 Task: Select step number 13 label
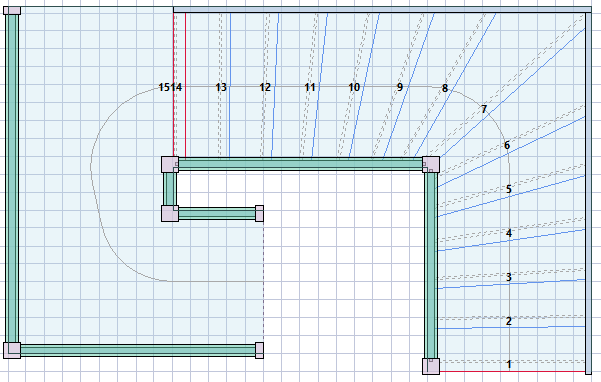tap(221, 87)
